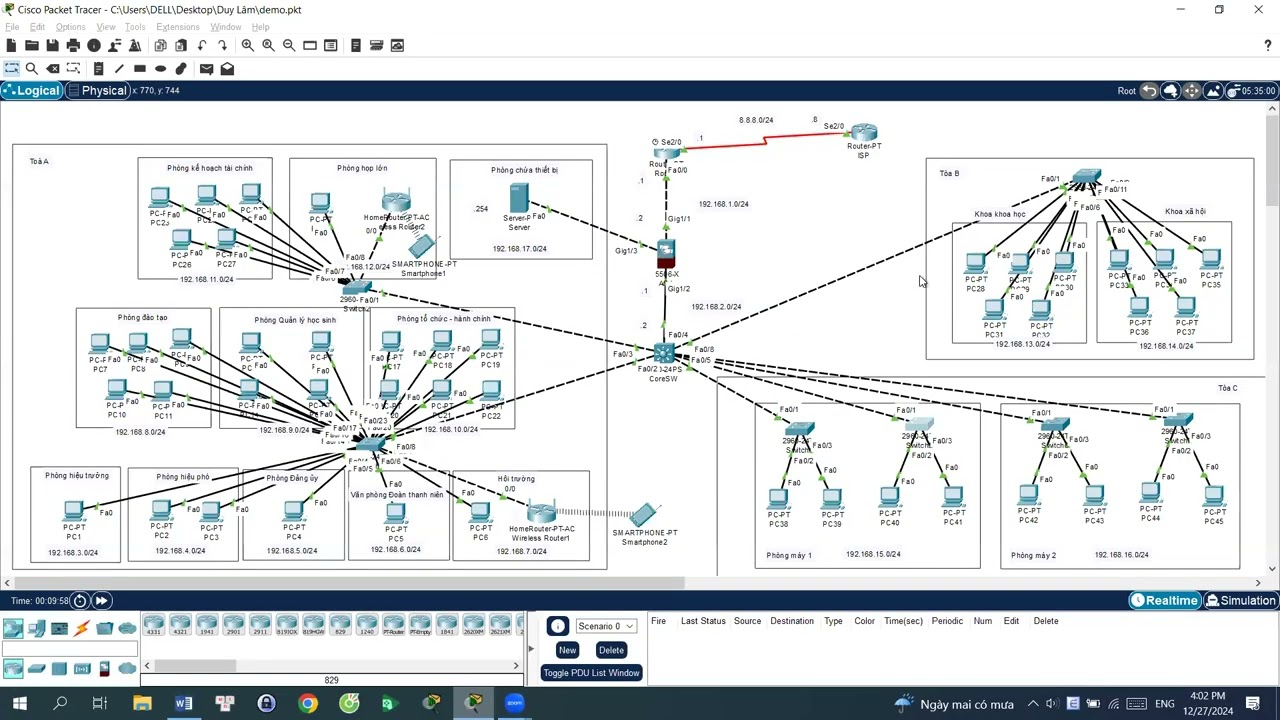Choose the Select tool
The width and height of the screenshot is (1280, 720).
coord(11,68)
